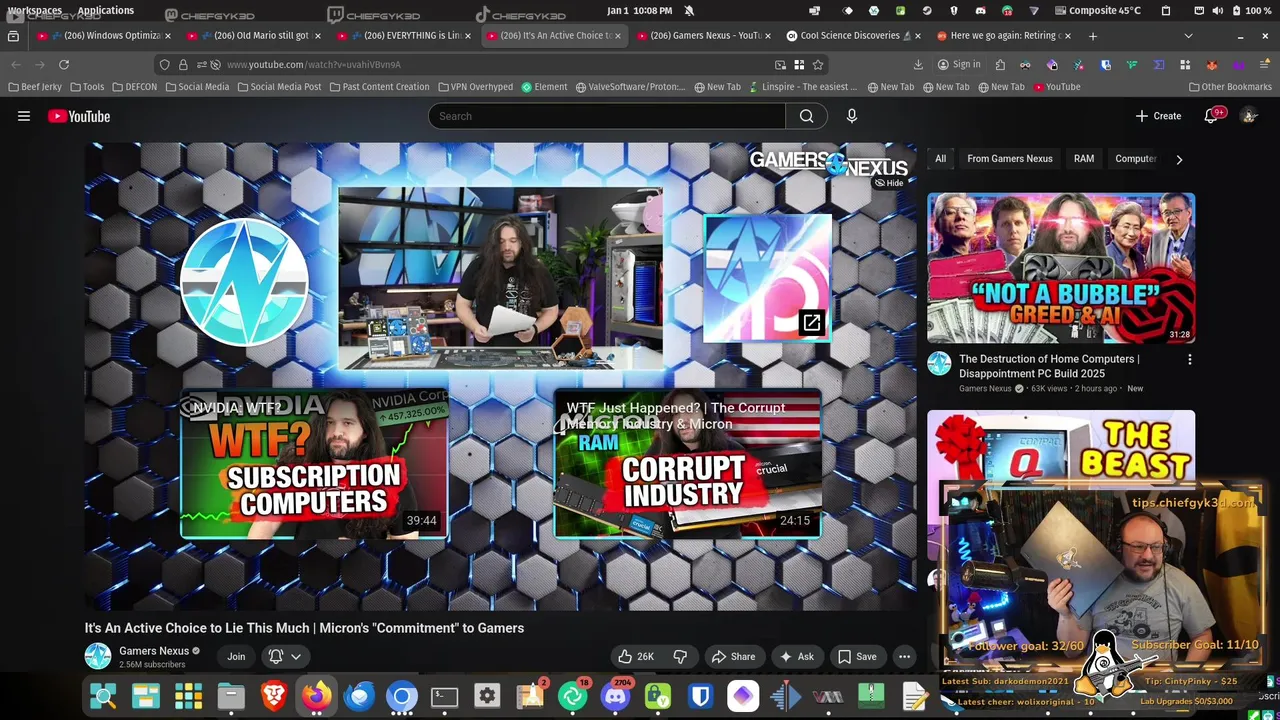
Task: Open end-screen subscribe card external link icon
Action: point(811,322)
